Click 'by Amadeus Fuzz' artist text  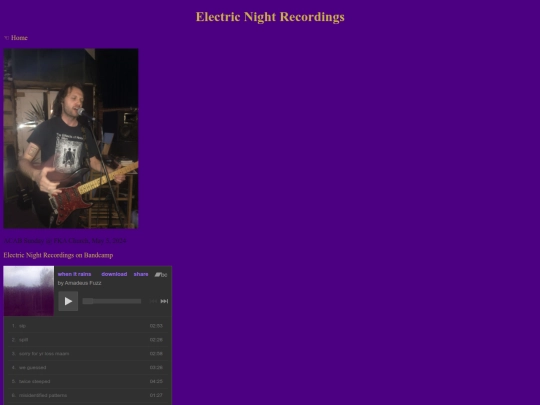click(80, 283)
